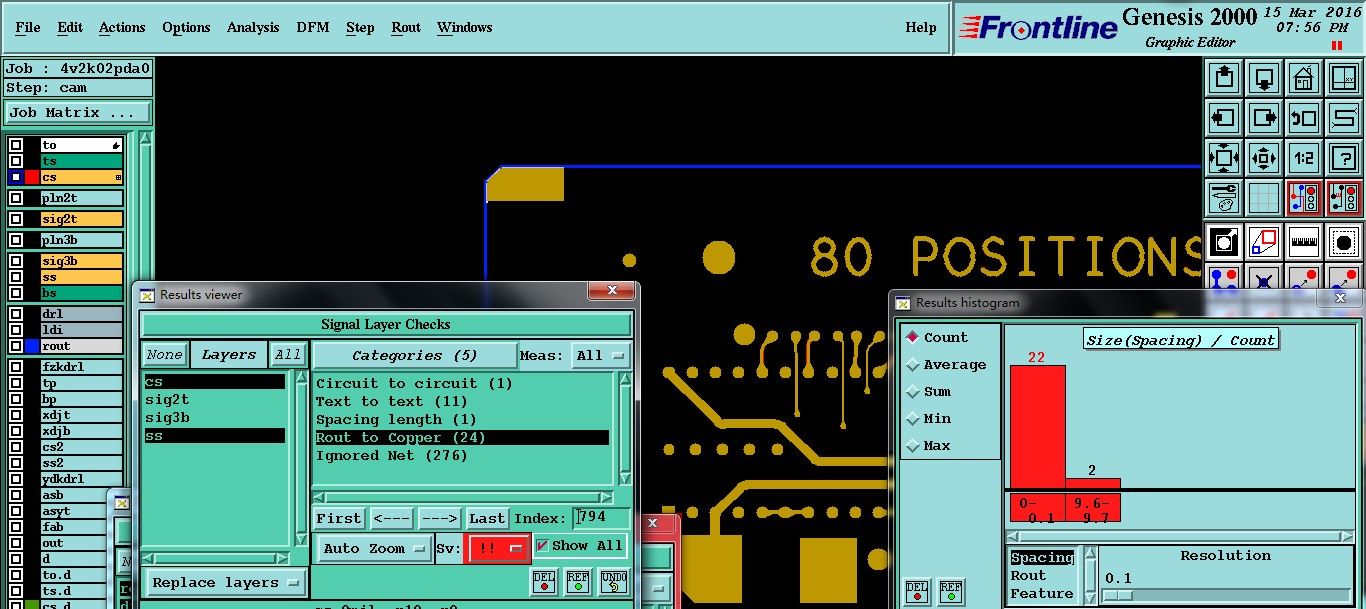Open the Rout menu
This screenshot has height=609, width=1366.
(406, 27)
